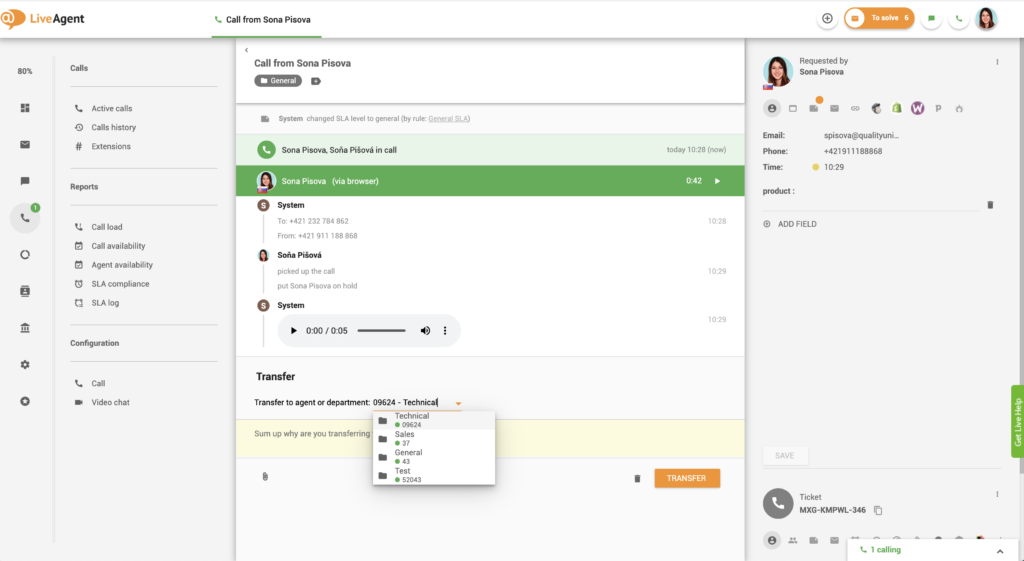Click the trash icon beside Transfer button
The width and height of the screenshot is (1024, 561).
click(637, 478)
